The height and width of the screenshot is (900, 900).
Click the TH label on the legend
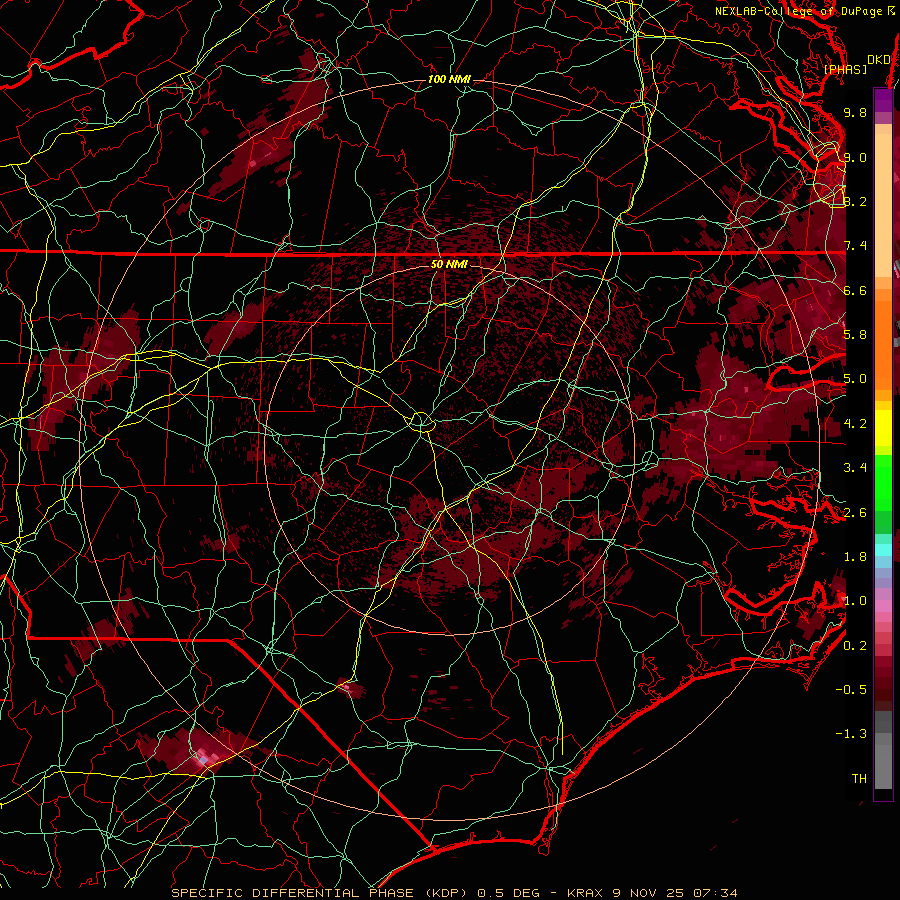tap(859, 779)
